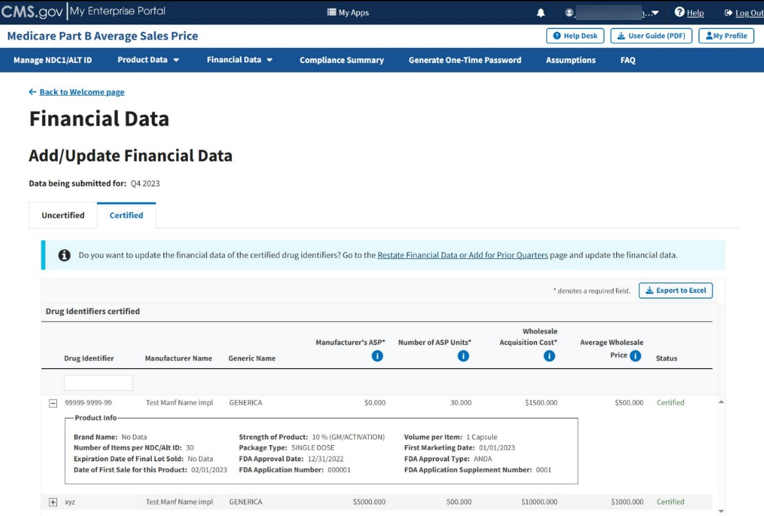Open the user account profile icon

(x=569, y=13)
